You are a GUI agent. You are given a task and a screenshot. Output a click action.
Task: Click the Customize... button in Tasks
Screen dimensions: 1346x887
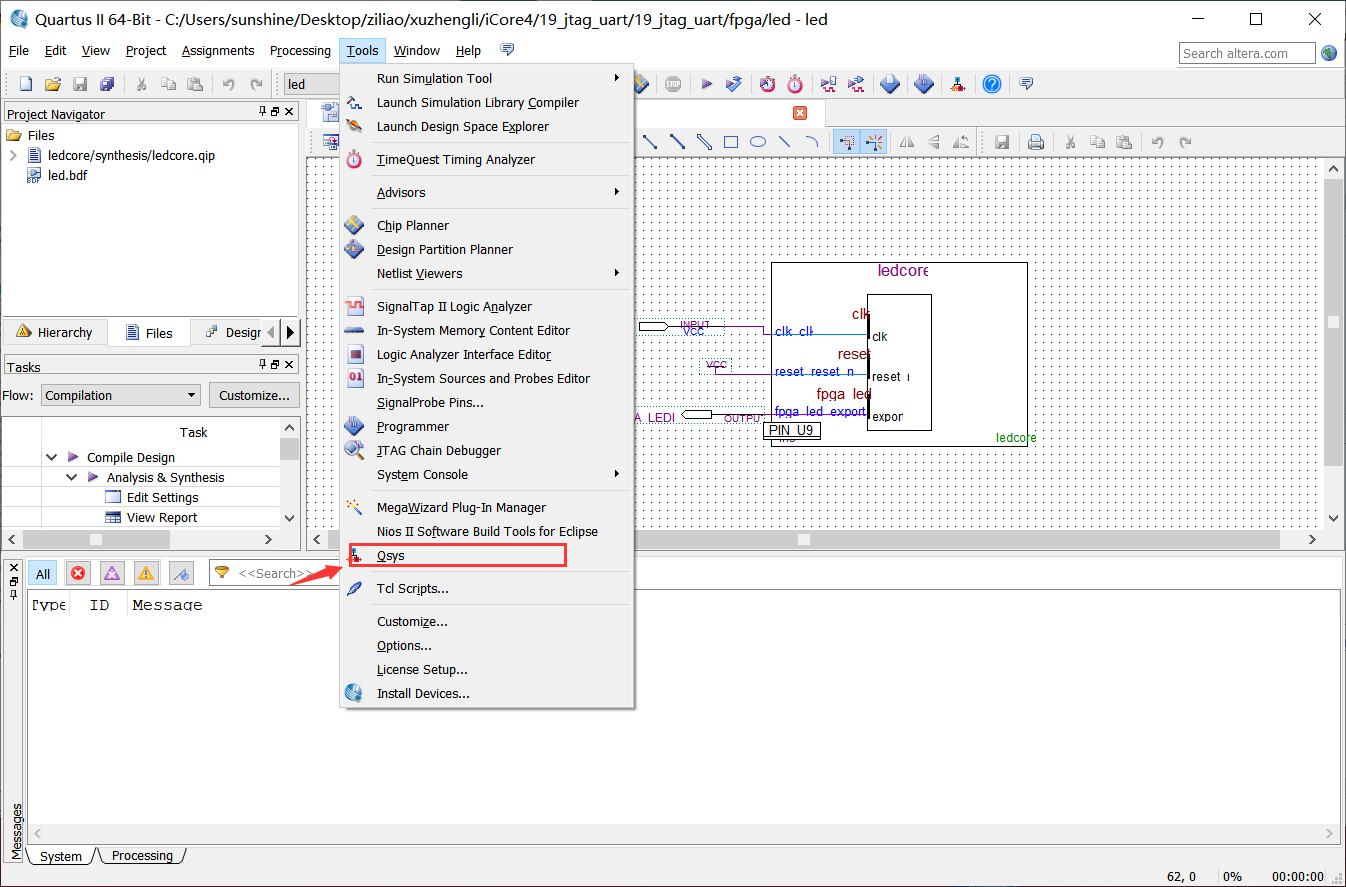pyautogui.click(x=254, y=396)
